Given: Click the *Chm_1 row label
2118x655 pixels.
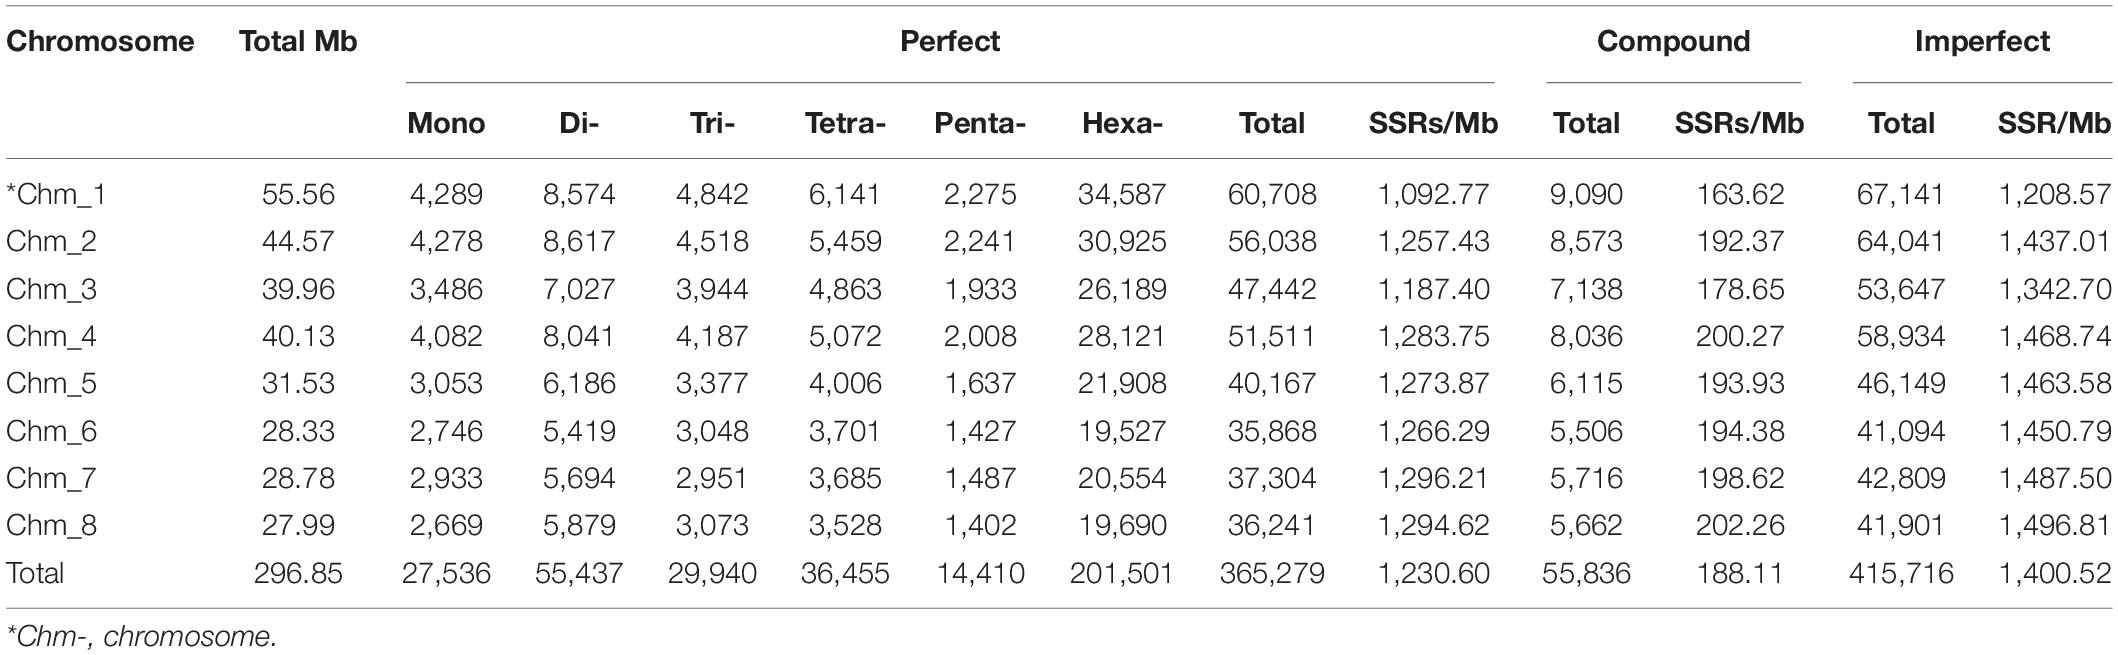Looking at the screenshot, I should (56, 194).
